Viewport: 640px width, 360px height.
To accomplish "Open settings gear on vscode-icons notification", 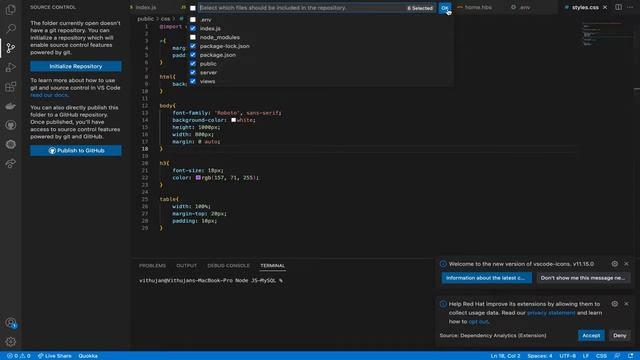I will point(615,264).
